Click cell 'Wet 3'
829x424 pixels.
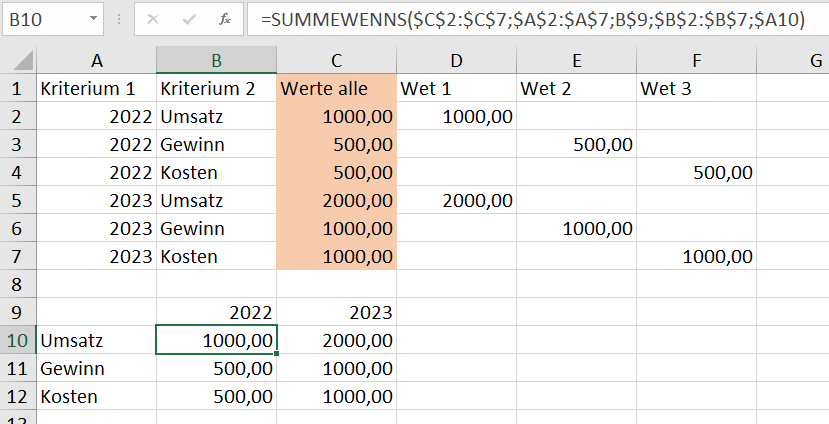697,88
